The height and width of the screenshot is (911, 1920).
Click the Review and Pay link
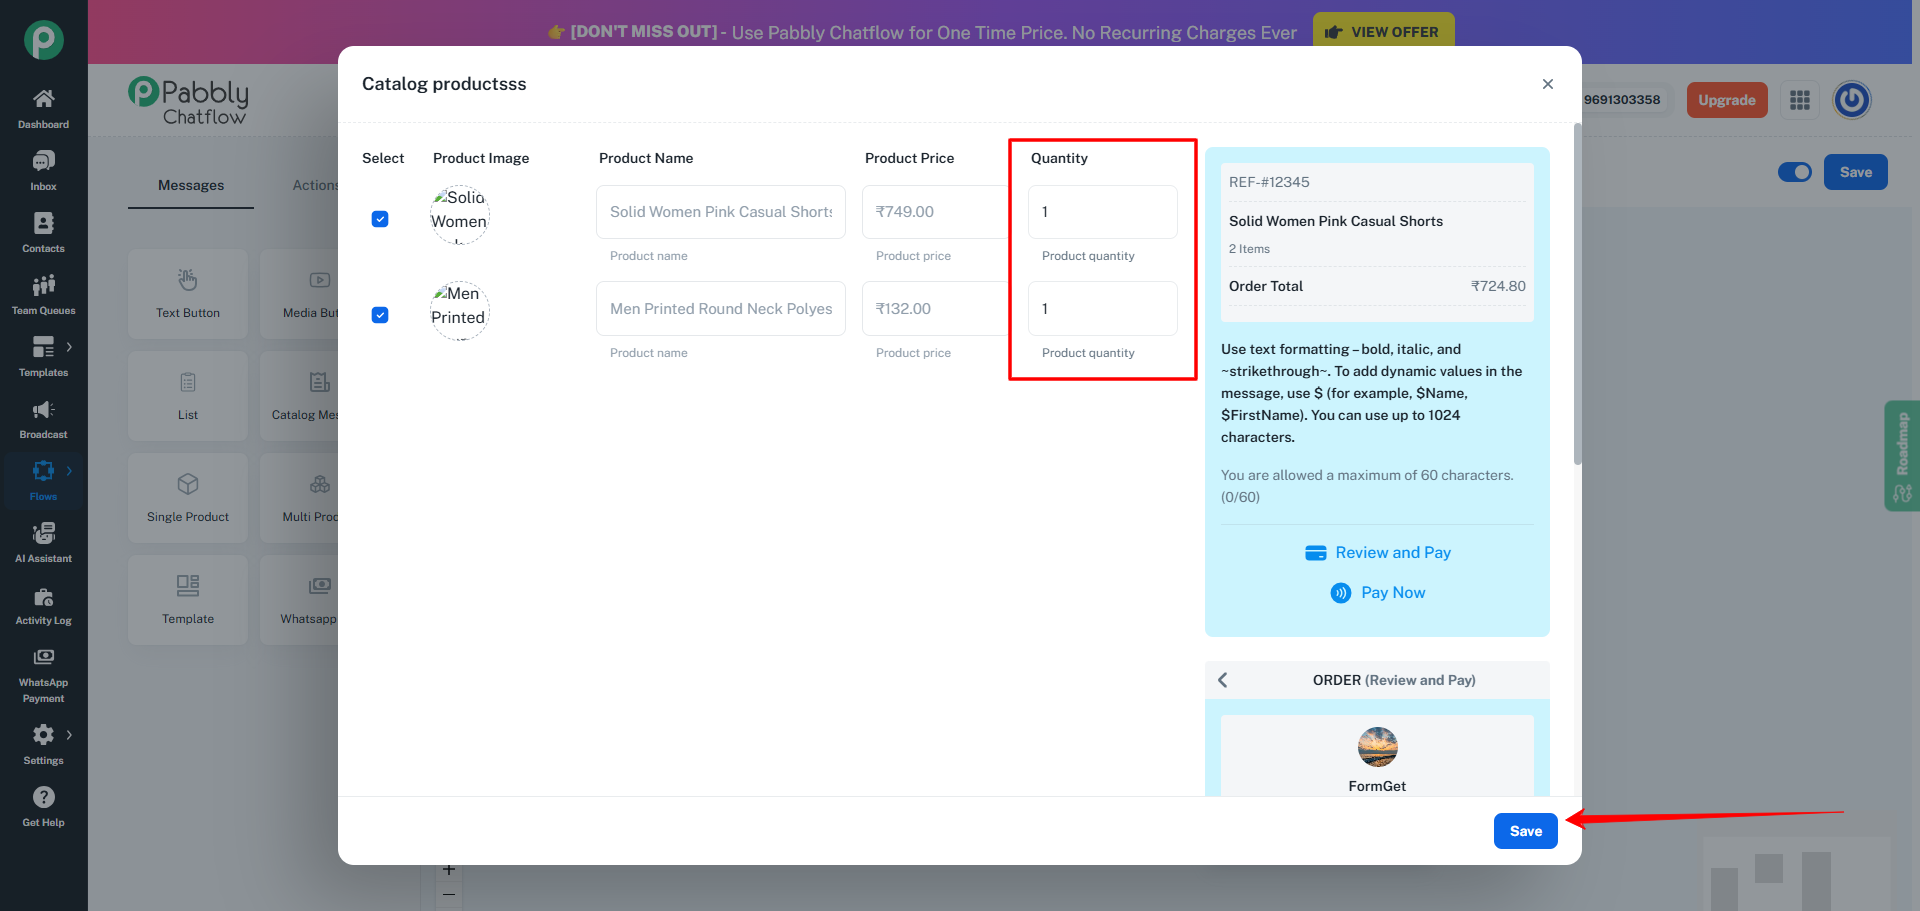pos(1393,553)
